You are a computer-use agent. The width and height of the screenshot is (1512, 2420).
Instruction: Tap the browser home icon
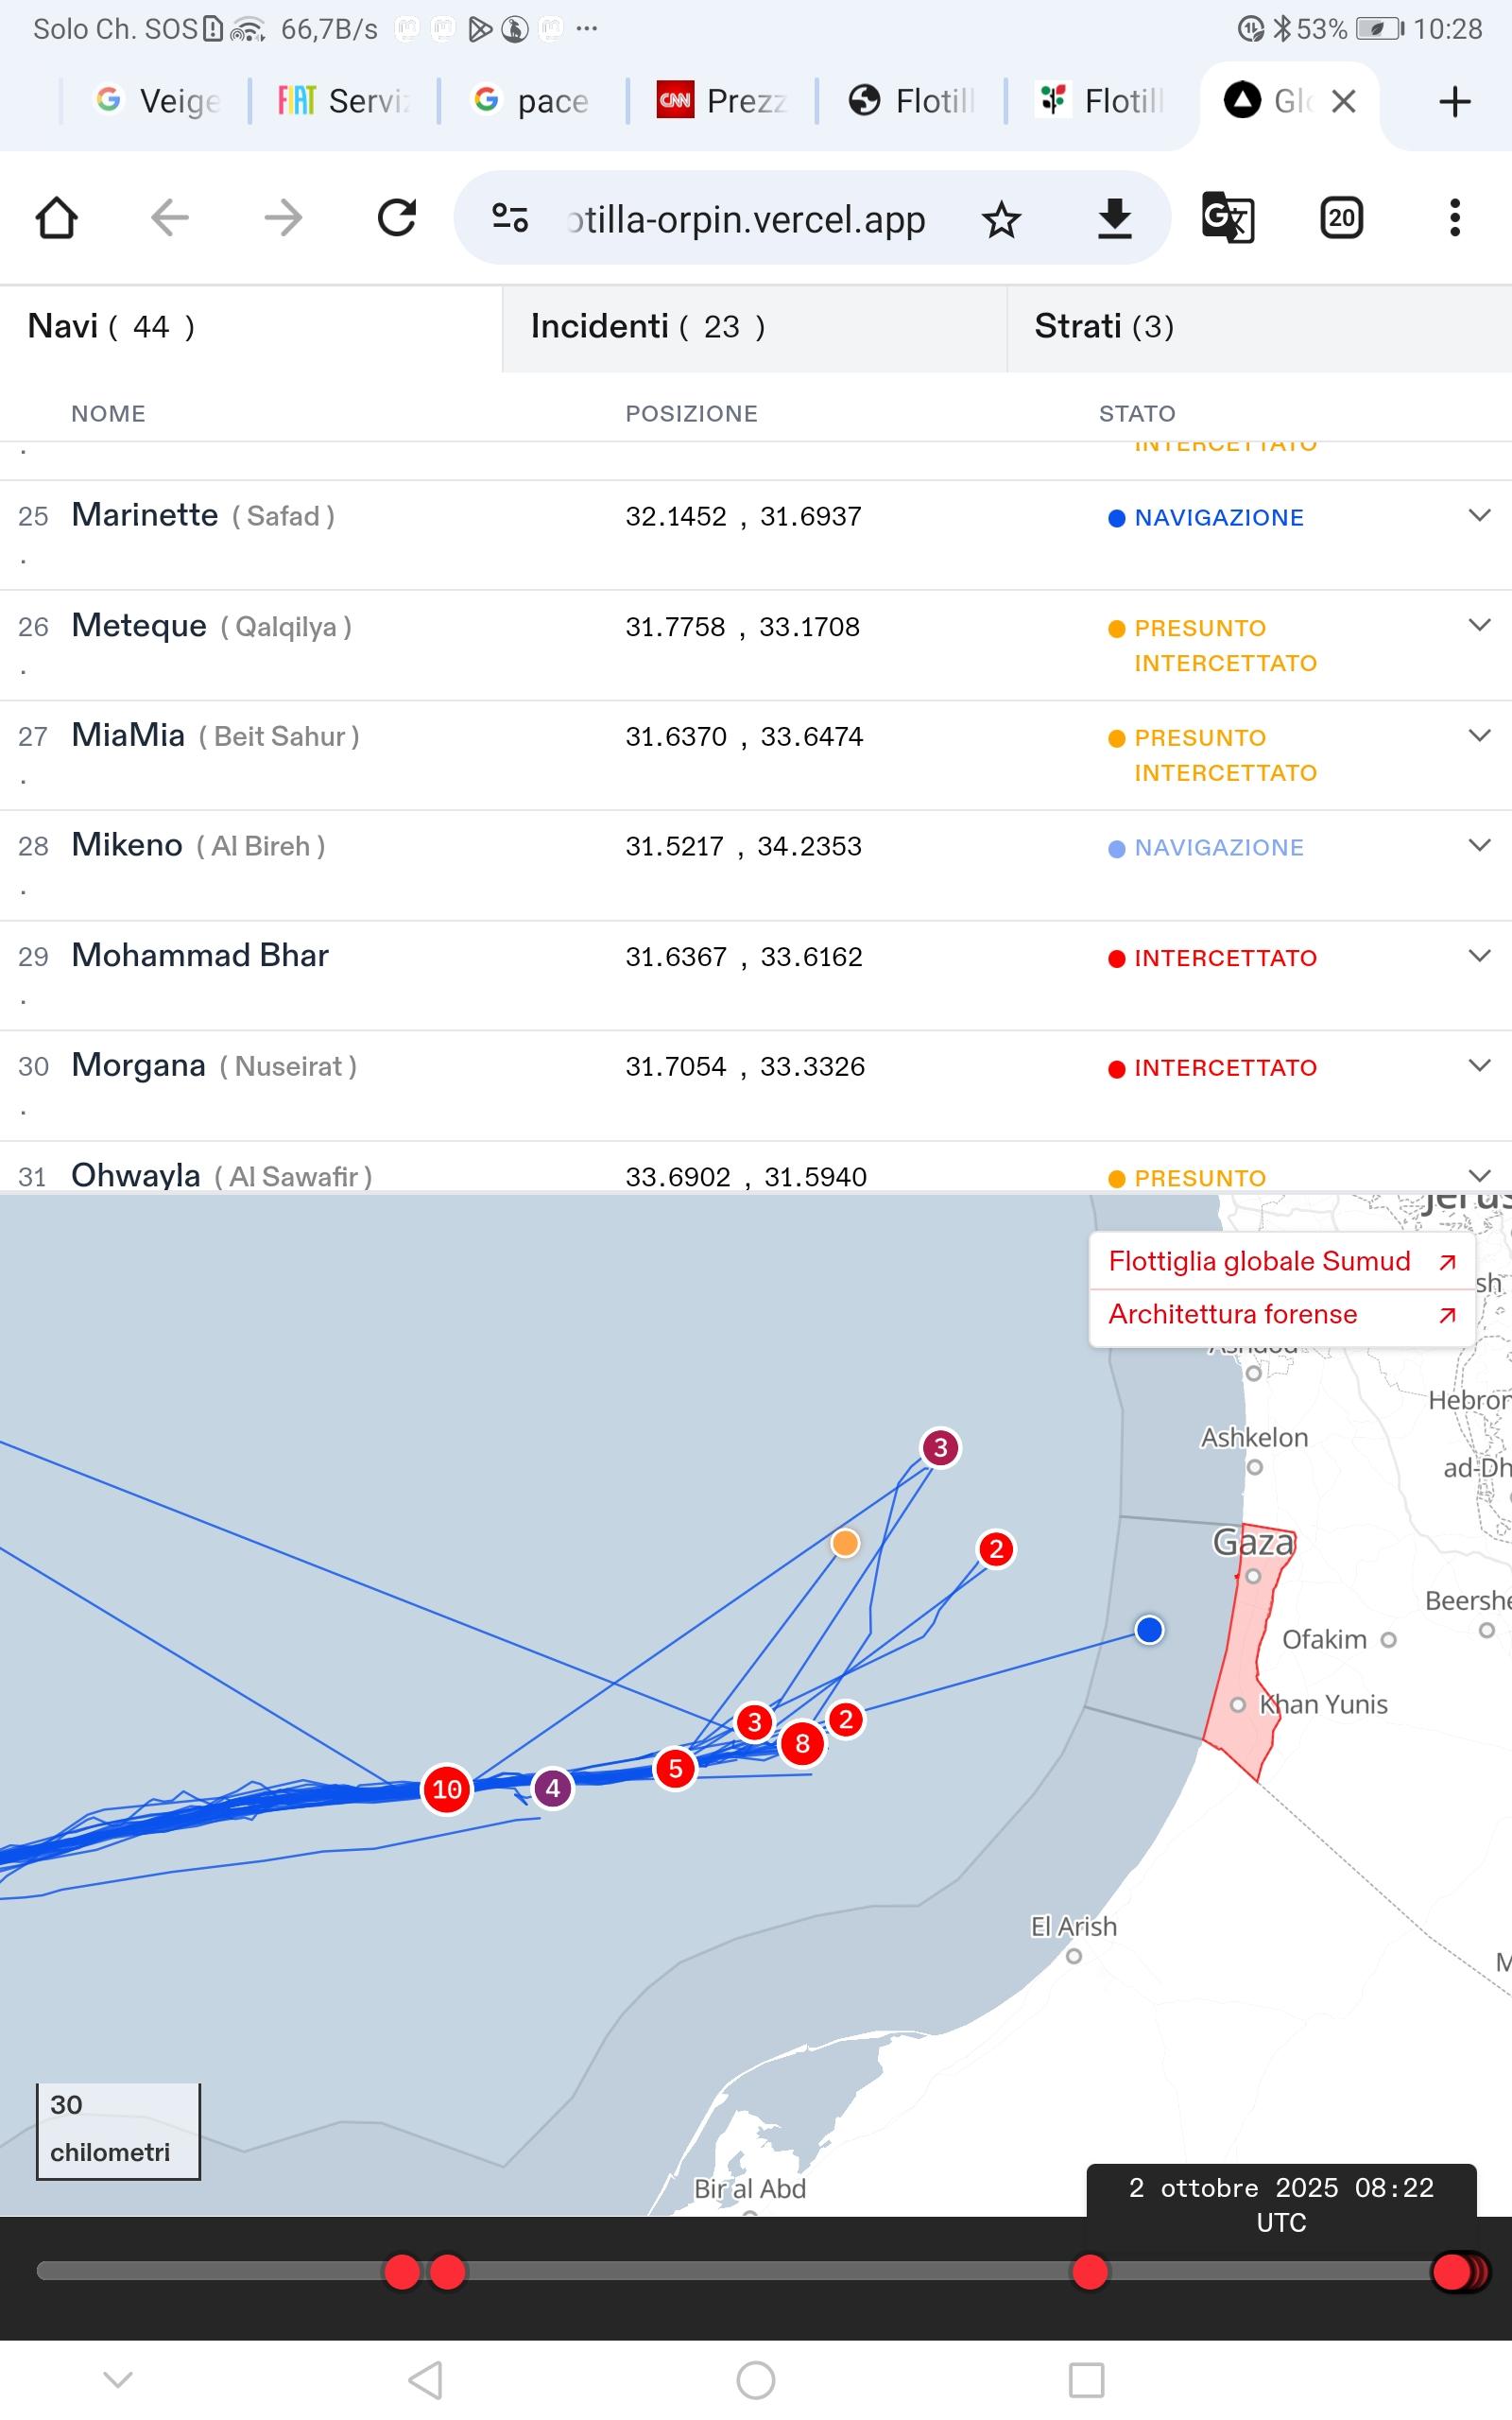pyautogui.click(x=57, y=218)
